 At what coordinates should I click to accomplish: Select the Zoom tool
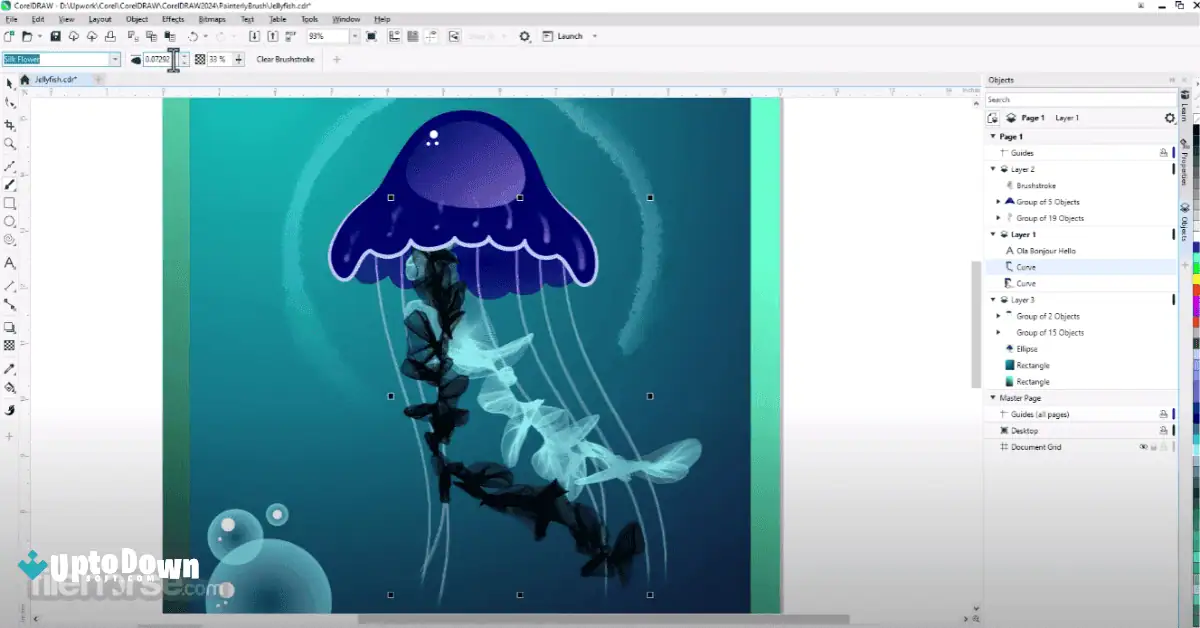click(10, 144)
